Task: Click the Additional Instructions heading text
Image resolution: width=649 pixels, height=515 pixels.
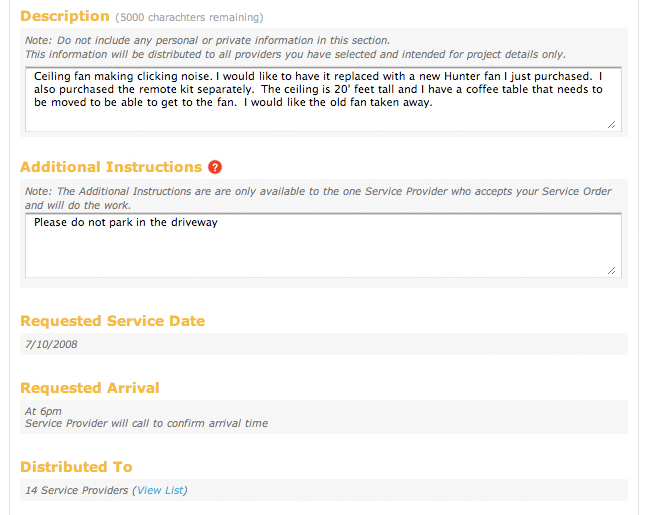Action: click(111, 167)
